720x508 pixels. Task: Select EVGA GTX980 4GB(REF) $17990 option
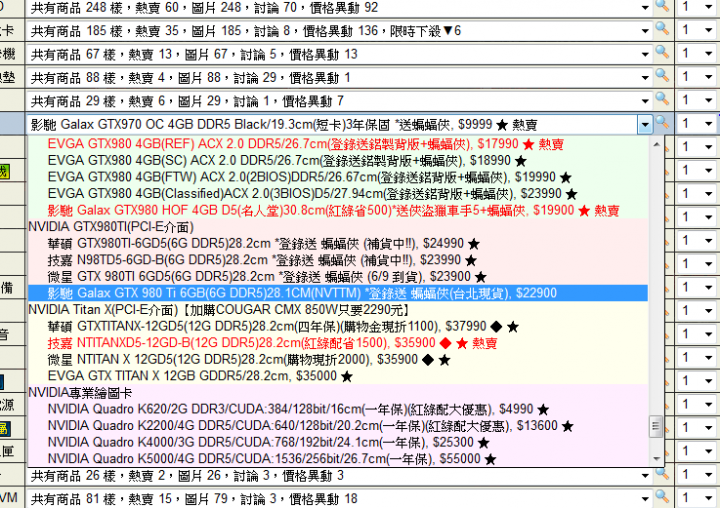(338, 144)
